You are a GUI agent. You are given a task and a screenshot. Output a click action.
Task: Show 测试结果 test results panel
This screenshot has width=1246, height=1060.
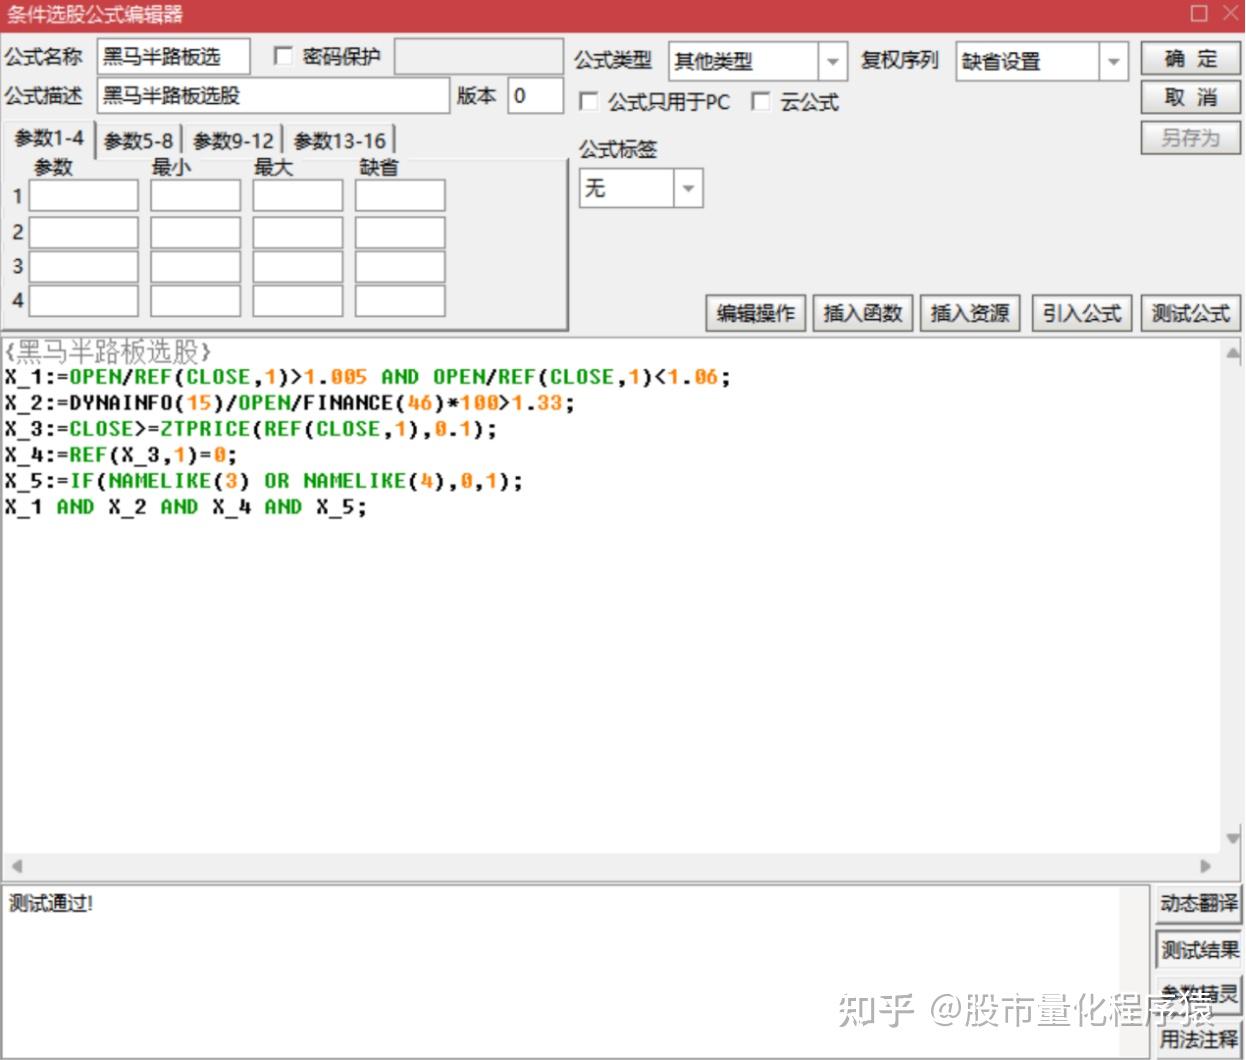point(1198,949)
